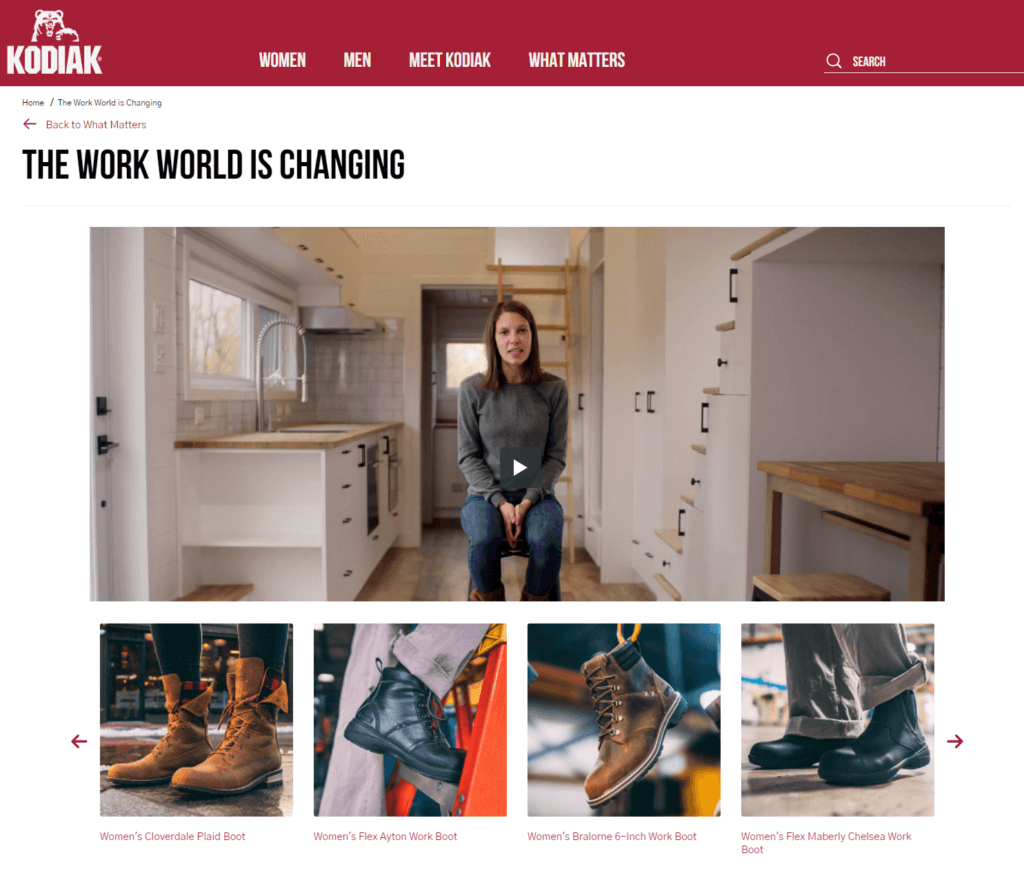Click the right carousel arrow

click(955, 741)
